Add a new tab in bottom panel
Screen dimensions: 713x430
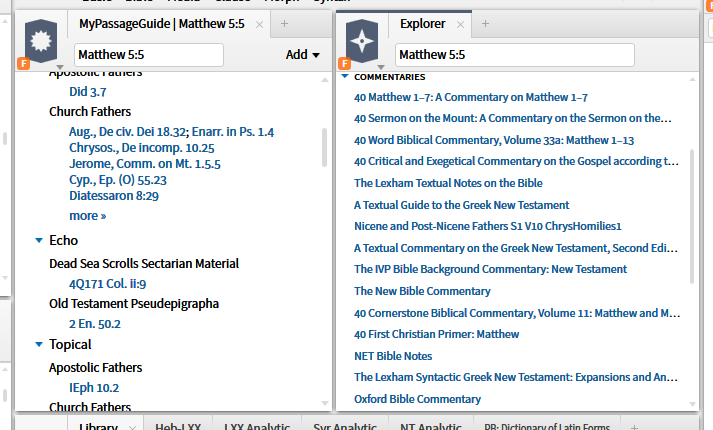pos(634,427)
